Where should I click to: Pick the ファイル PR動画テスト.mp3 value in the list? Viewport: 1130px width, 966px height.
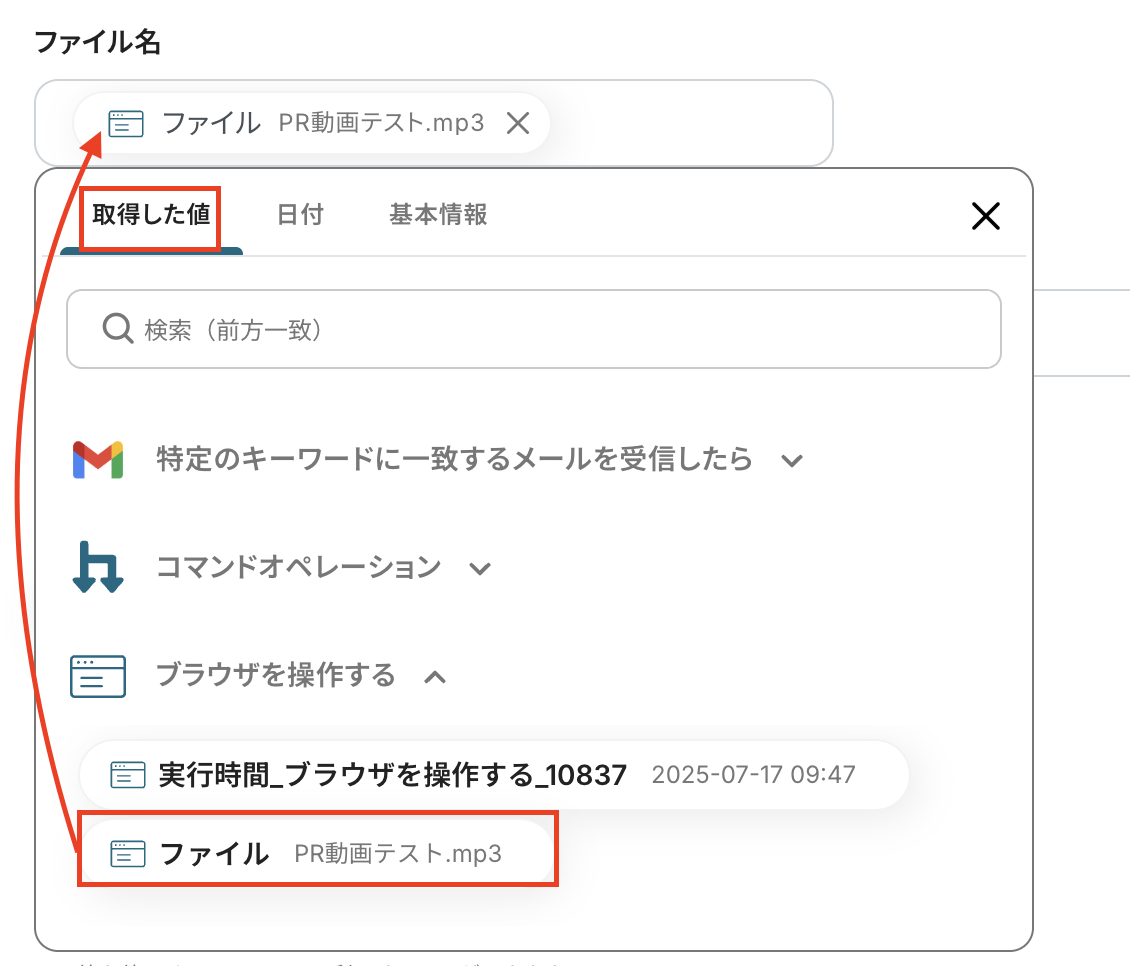[318, 854]
